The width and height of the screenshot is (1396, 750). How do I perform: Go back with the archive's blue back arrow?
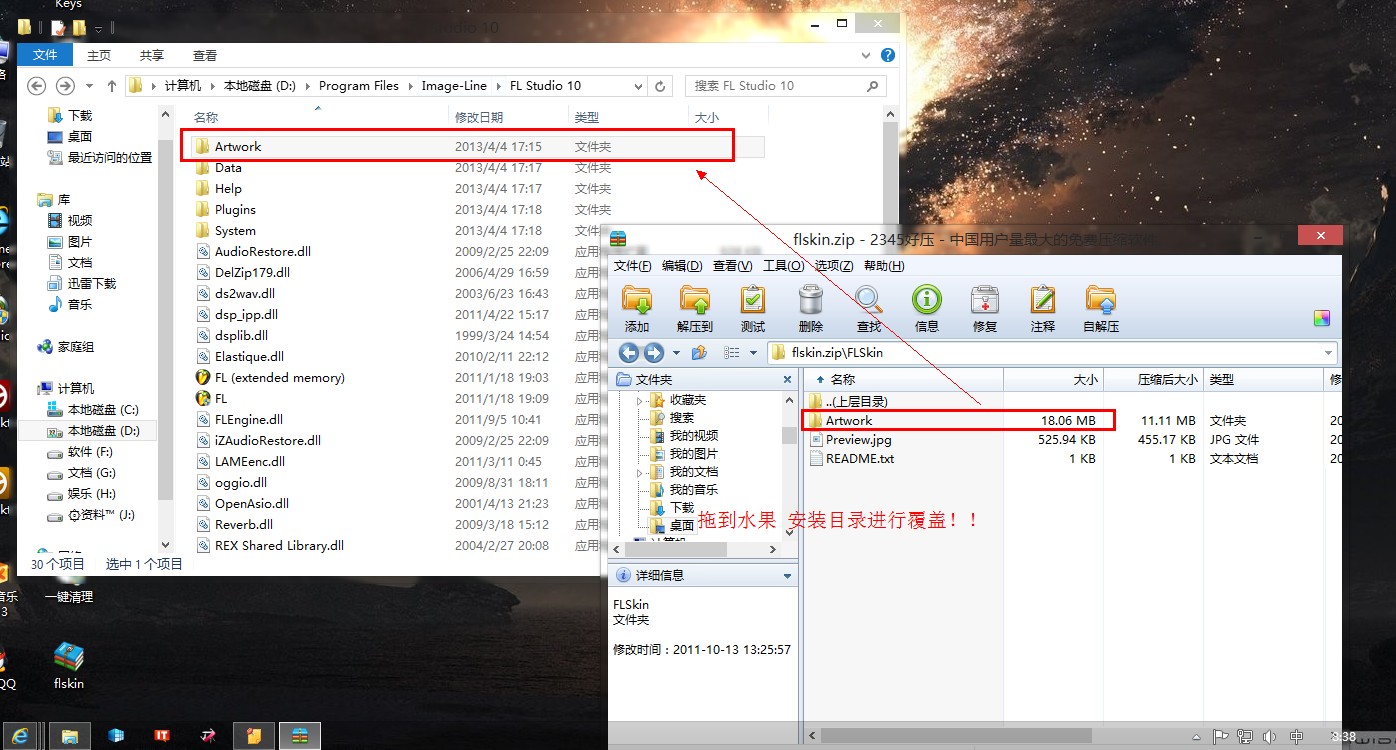(629, 352)
